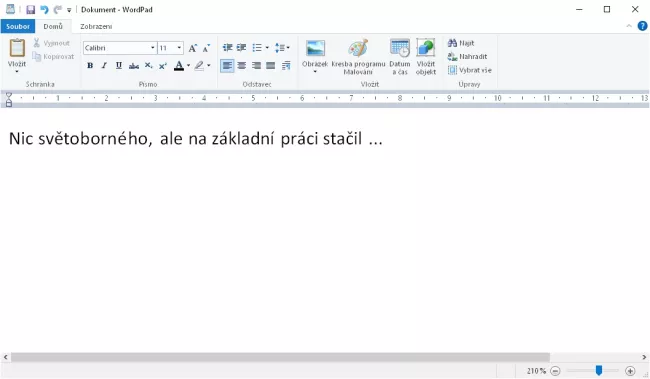This screenshot has width=650, height=379.
Task: Align text to the right
Action: point(256,66)
